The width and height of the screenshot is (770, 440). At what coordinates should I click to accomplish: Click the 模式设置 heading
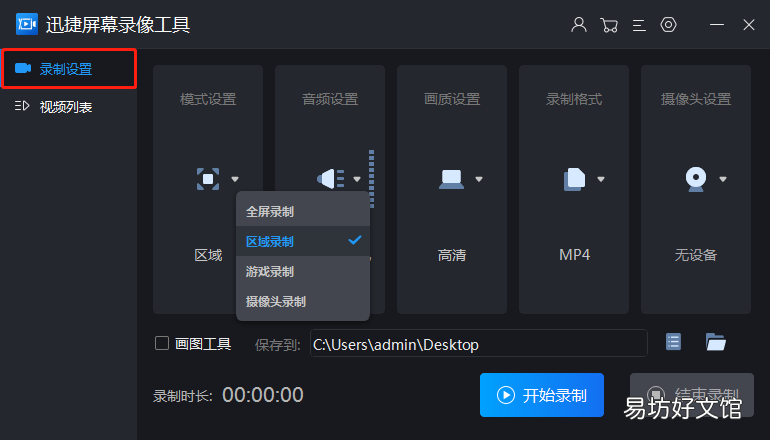208,99
